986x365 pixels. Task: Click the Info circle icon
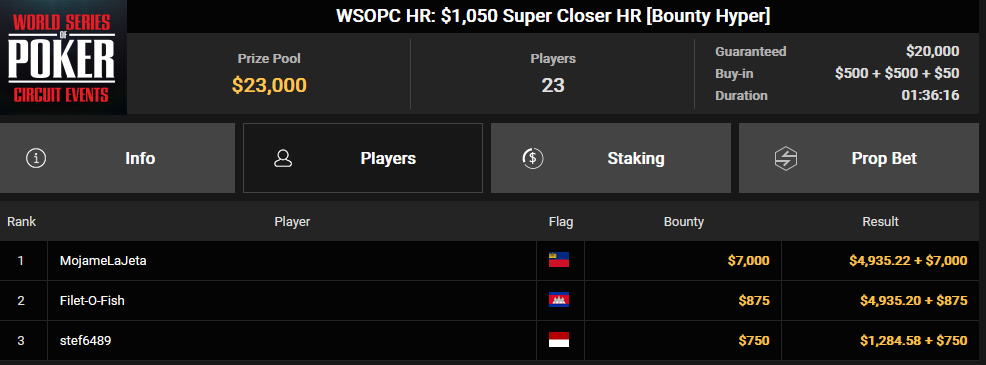pos(36,158)
